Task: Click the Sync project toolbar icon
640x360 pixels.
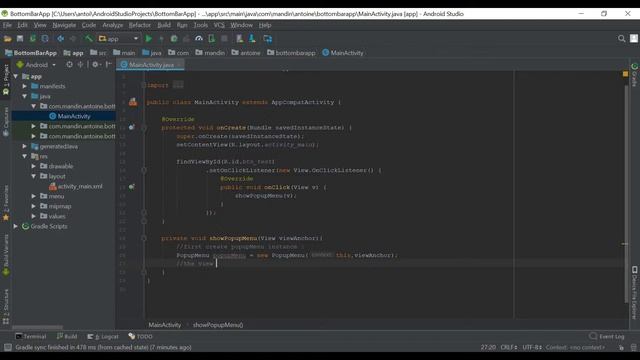Action: 32,39
